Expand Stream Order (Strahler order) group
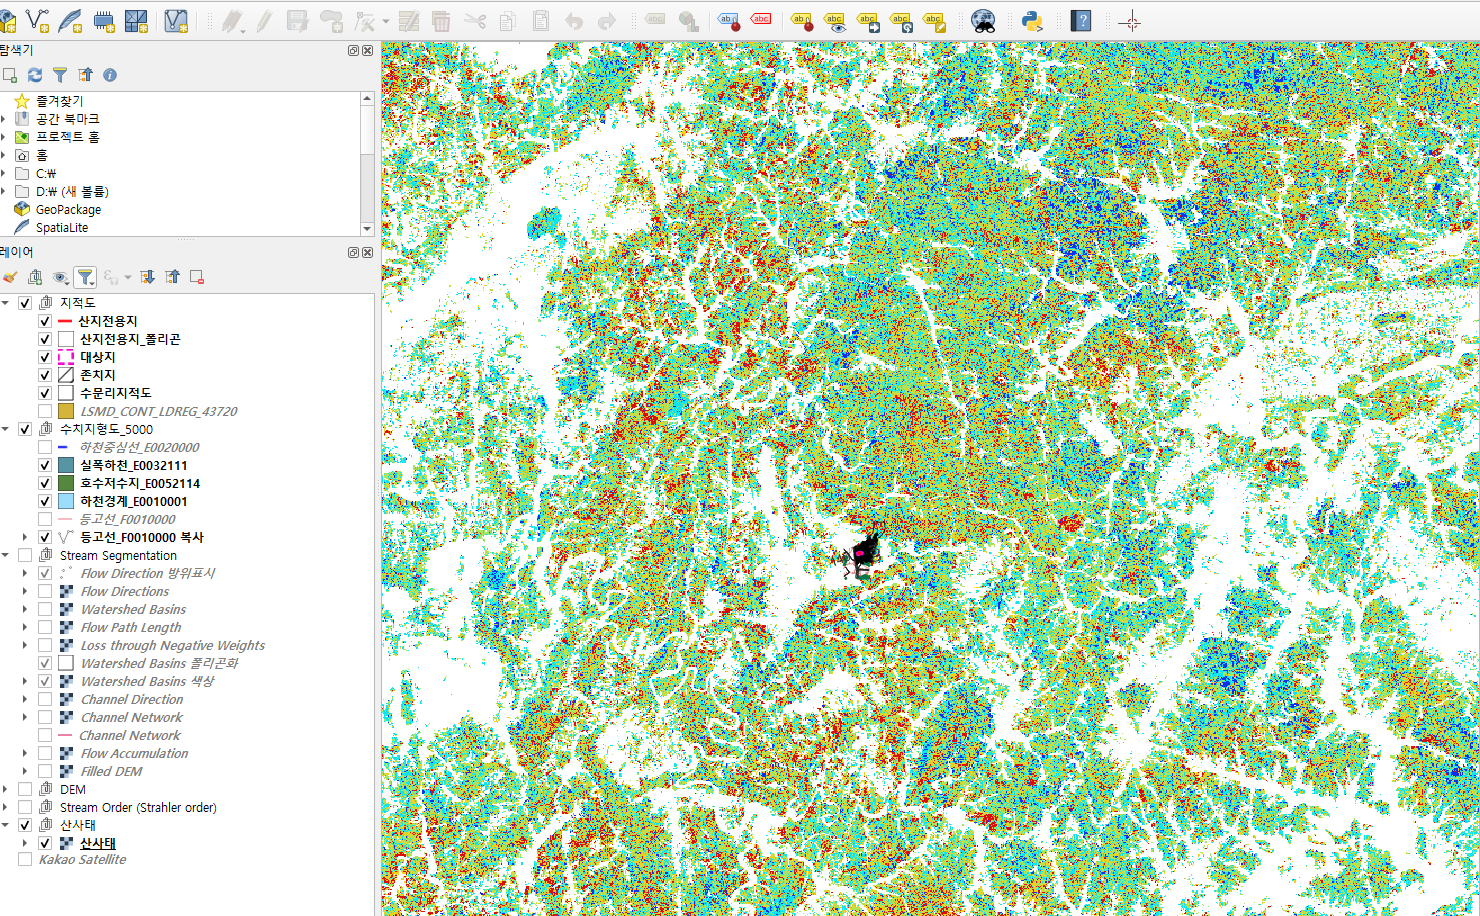 [x=6, y=807]
